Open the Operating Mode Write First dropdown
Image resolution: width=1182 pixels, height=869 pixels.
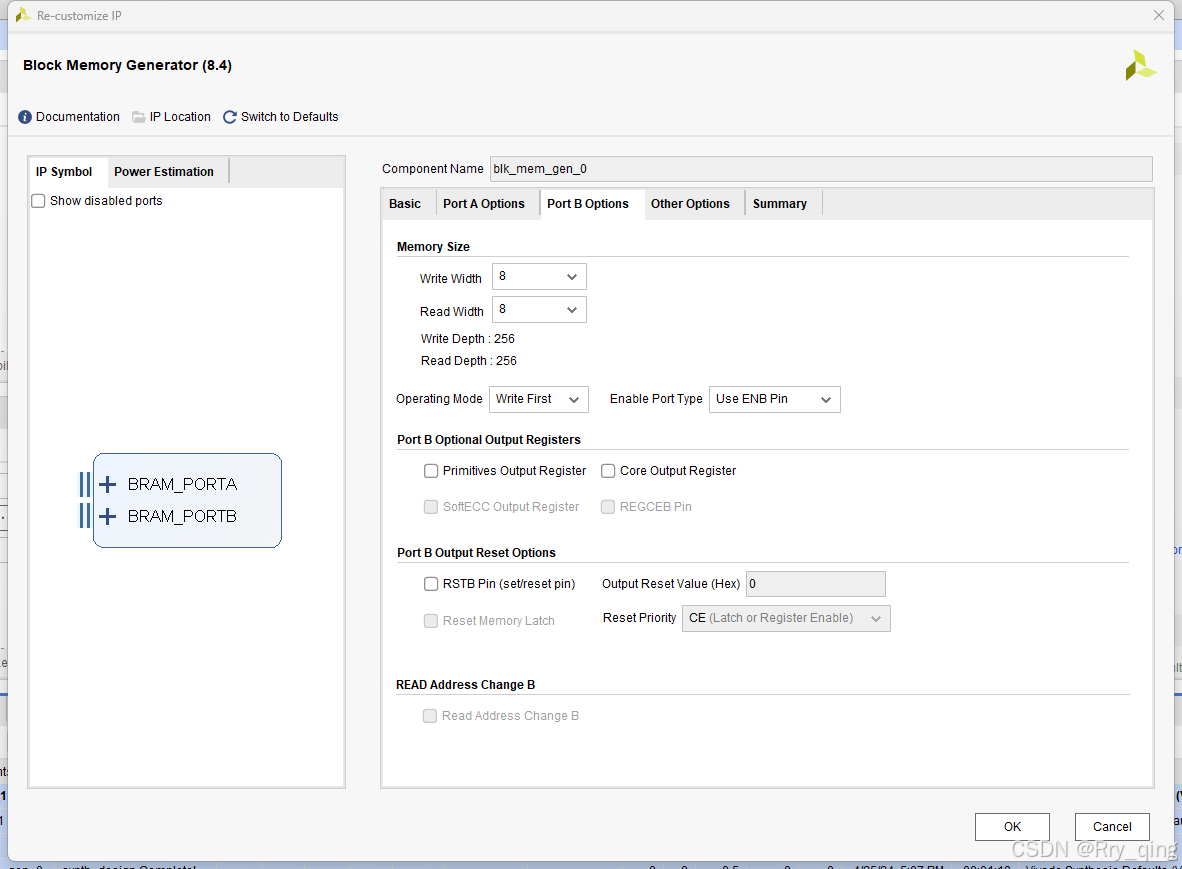(x=538, y=399)
